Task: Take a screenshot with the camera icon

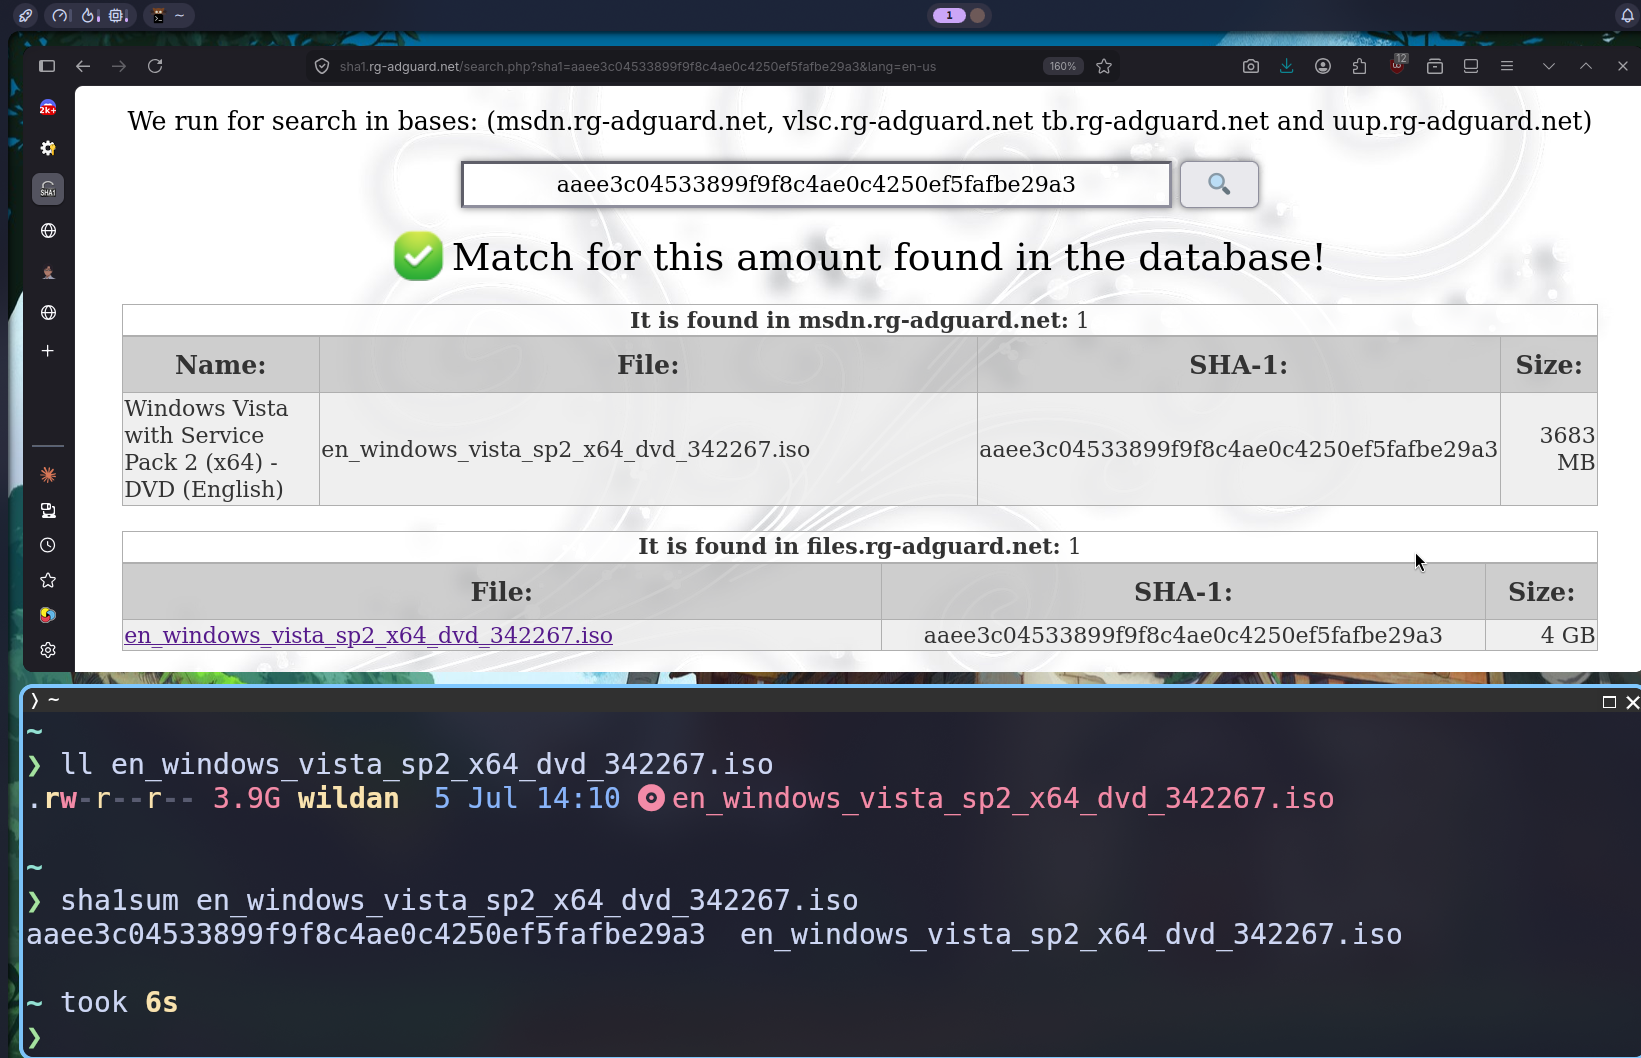Action: [1251, 66]
